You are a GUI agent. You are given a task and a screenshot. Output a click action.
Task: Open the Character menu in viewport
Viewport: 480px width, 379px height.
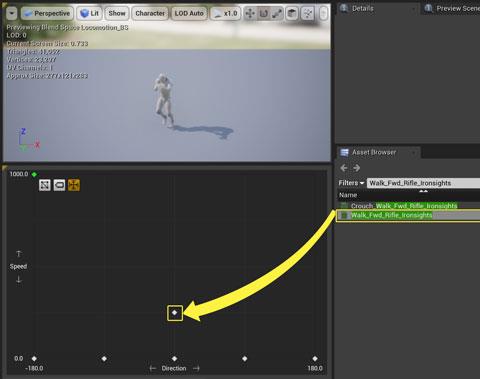(150, 13)
